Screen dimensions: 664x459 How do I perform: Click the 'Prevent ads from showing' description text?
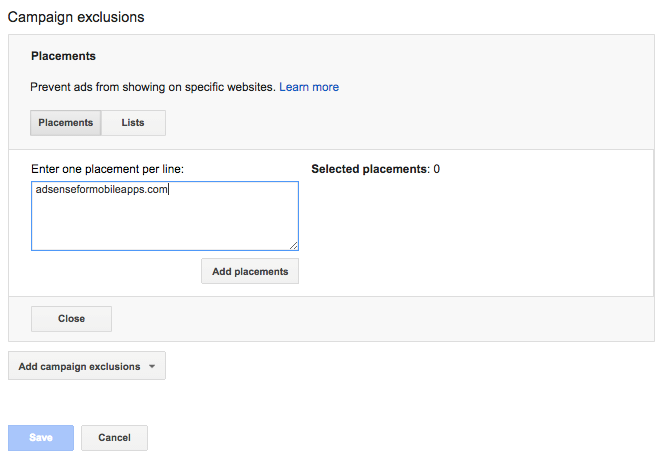pyautogui.click(x=152, y=87)
